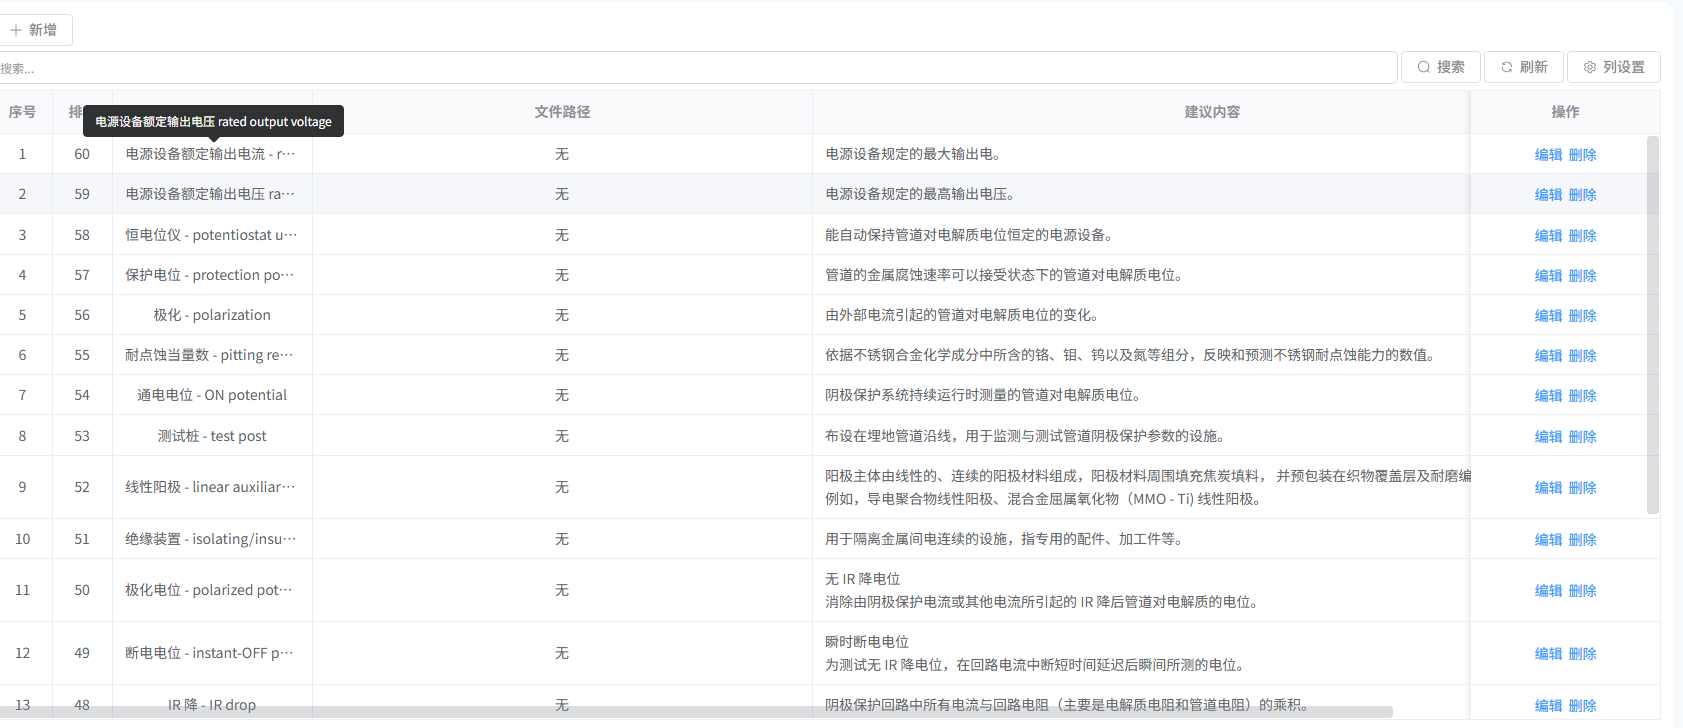Click the vertical scrollbar of the table
The image size is (1683, 728).
1653,325
